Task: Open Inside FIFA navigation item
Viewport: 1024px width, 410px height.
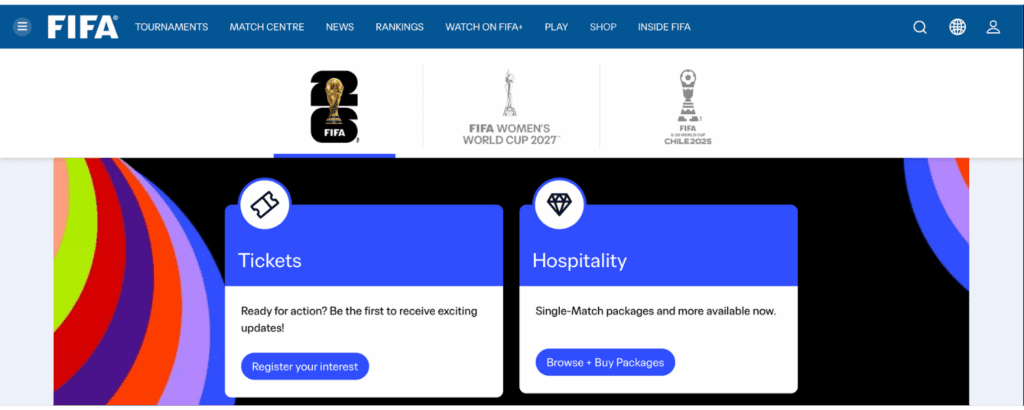Action: coord(664,27)
